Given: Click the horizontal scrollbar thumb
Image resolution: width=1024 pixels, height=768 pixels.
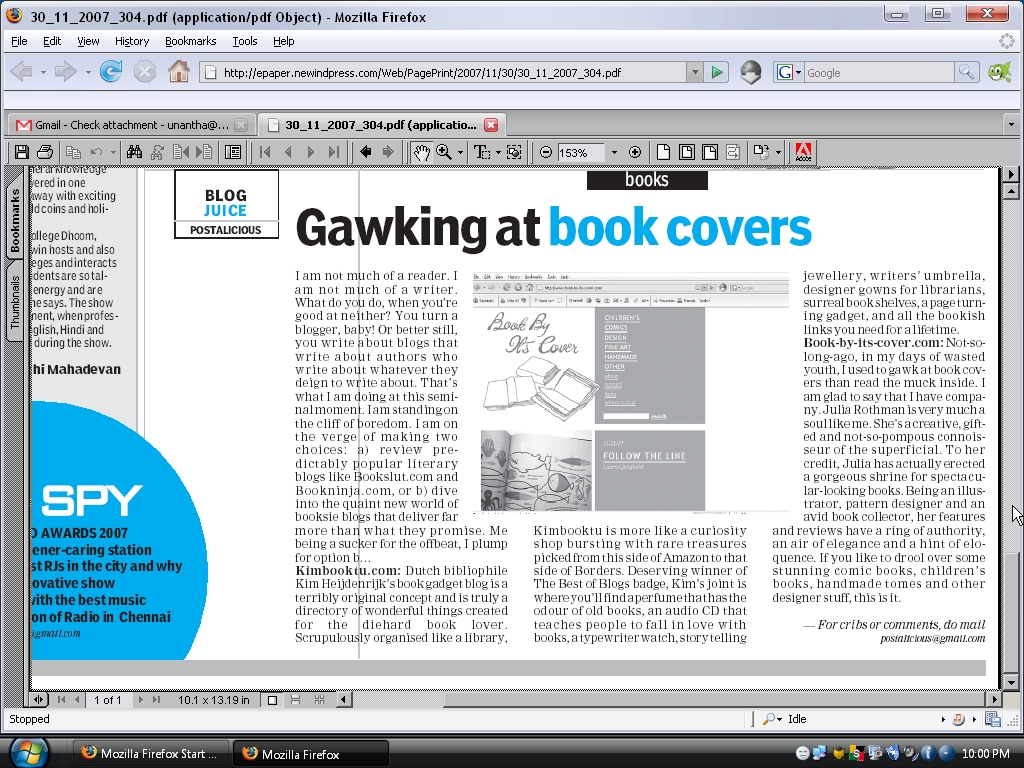Looking at the screenshot, I should tap(715, 700).
